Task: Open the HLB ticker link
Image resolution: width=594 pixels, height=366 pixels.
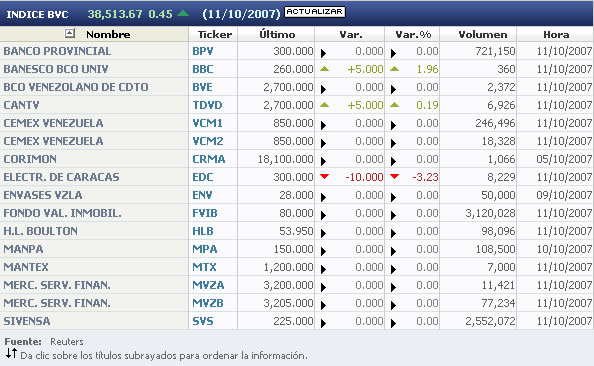Action: click(203, 231)
